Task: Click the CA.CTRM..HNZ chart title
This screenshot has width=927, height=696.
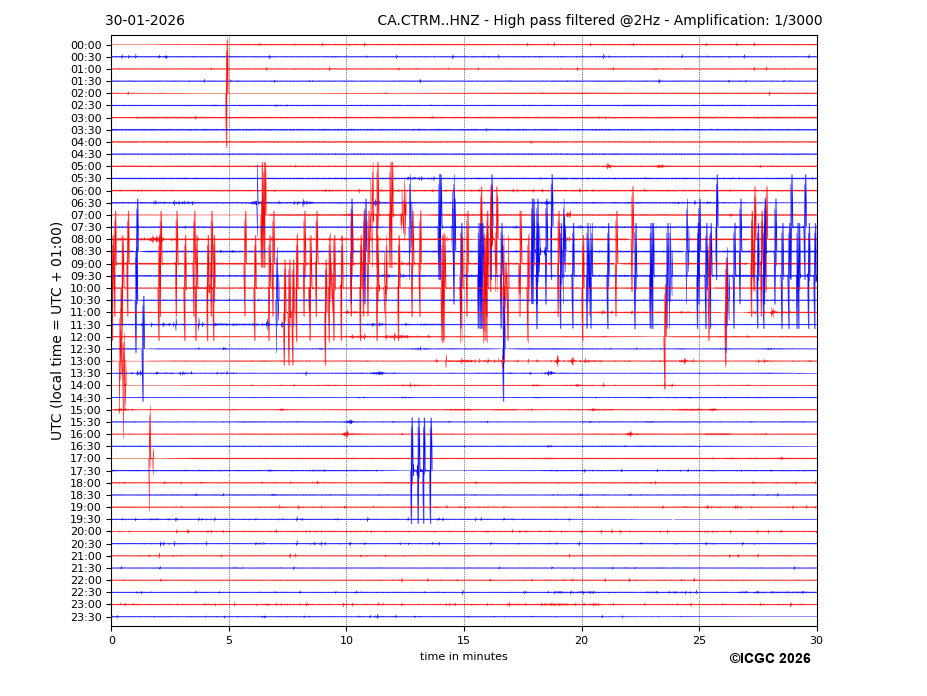Action: 599,21
